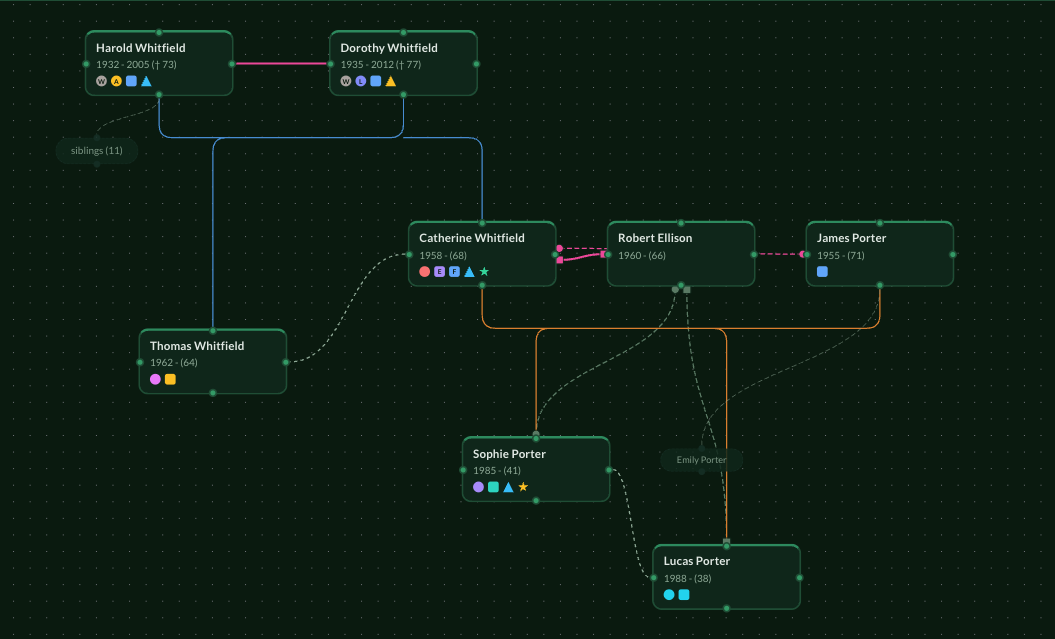
Task: Click the blue square tag on James Porter
Action: tap(822, 272)
